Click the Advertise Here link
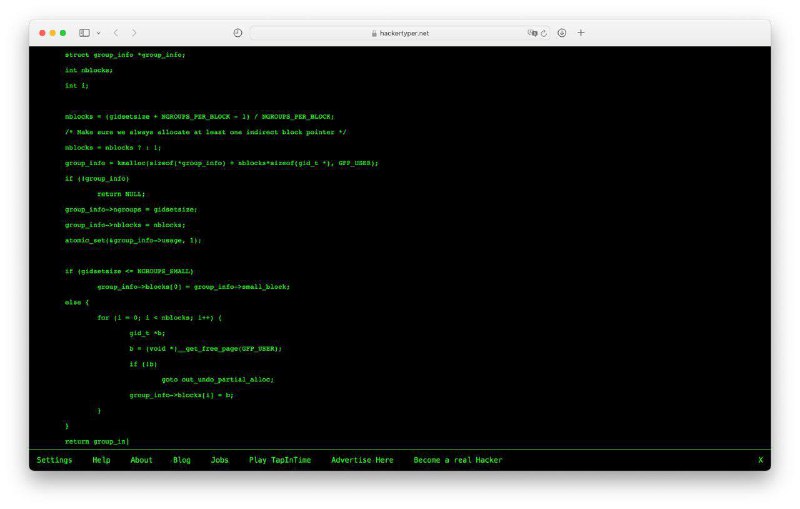 [362, 460]
